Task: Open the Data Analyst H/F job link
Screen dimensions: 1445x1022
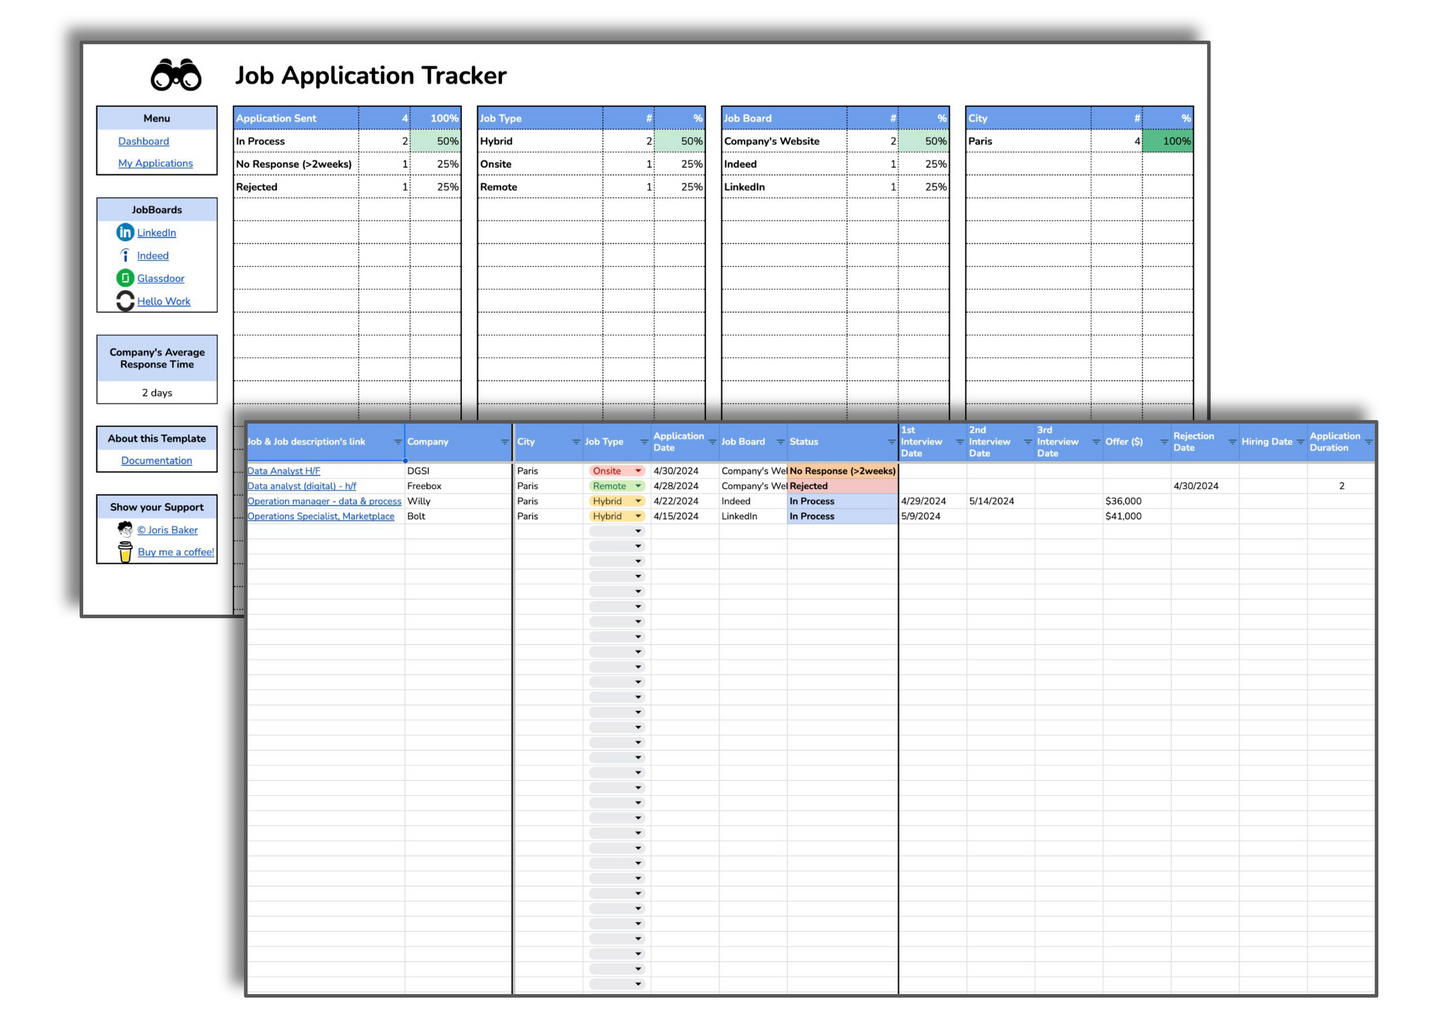Action: pyautogui.click(x=284, y=471)
